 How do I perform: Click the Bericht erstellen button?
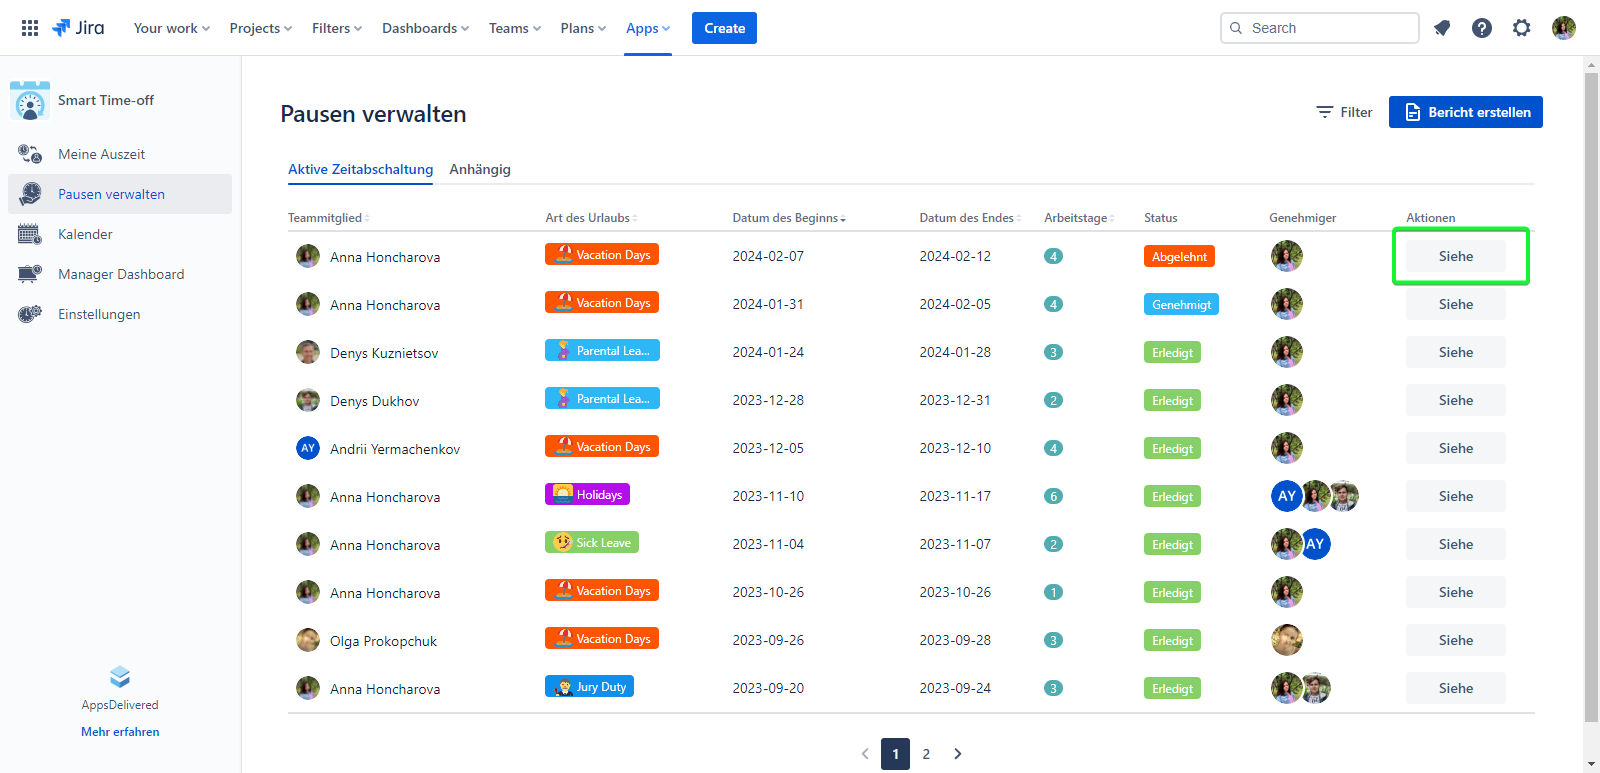pyautogui.click(x=1465, y=112)
